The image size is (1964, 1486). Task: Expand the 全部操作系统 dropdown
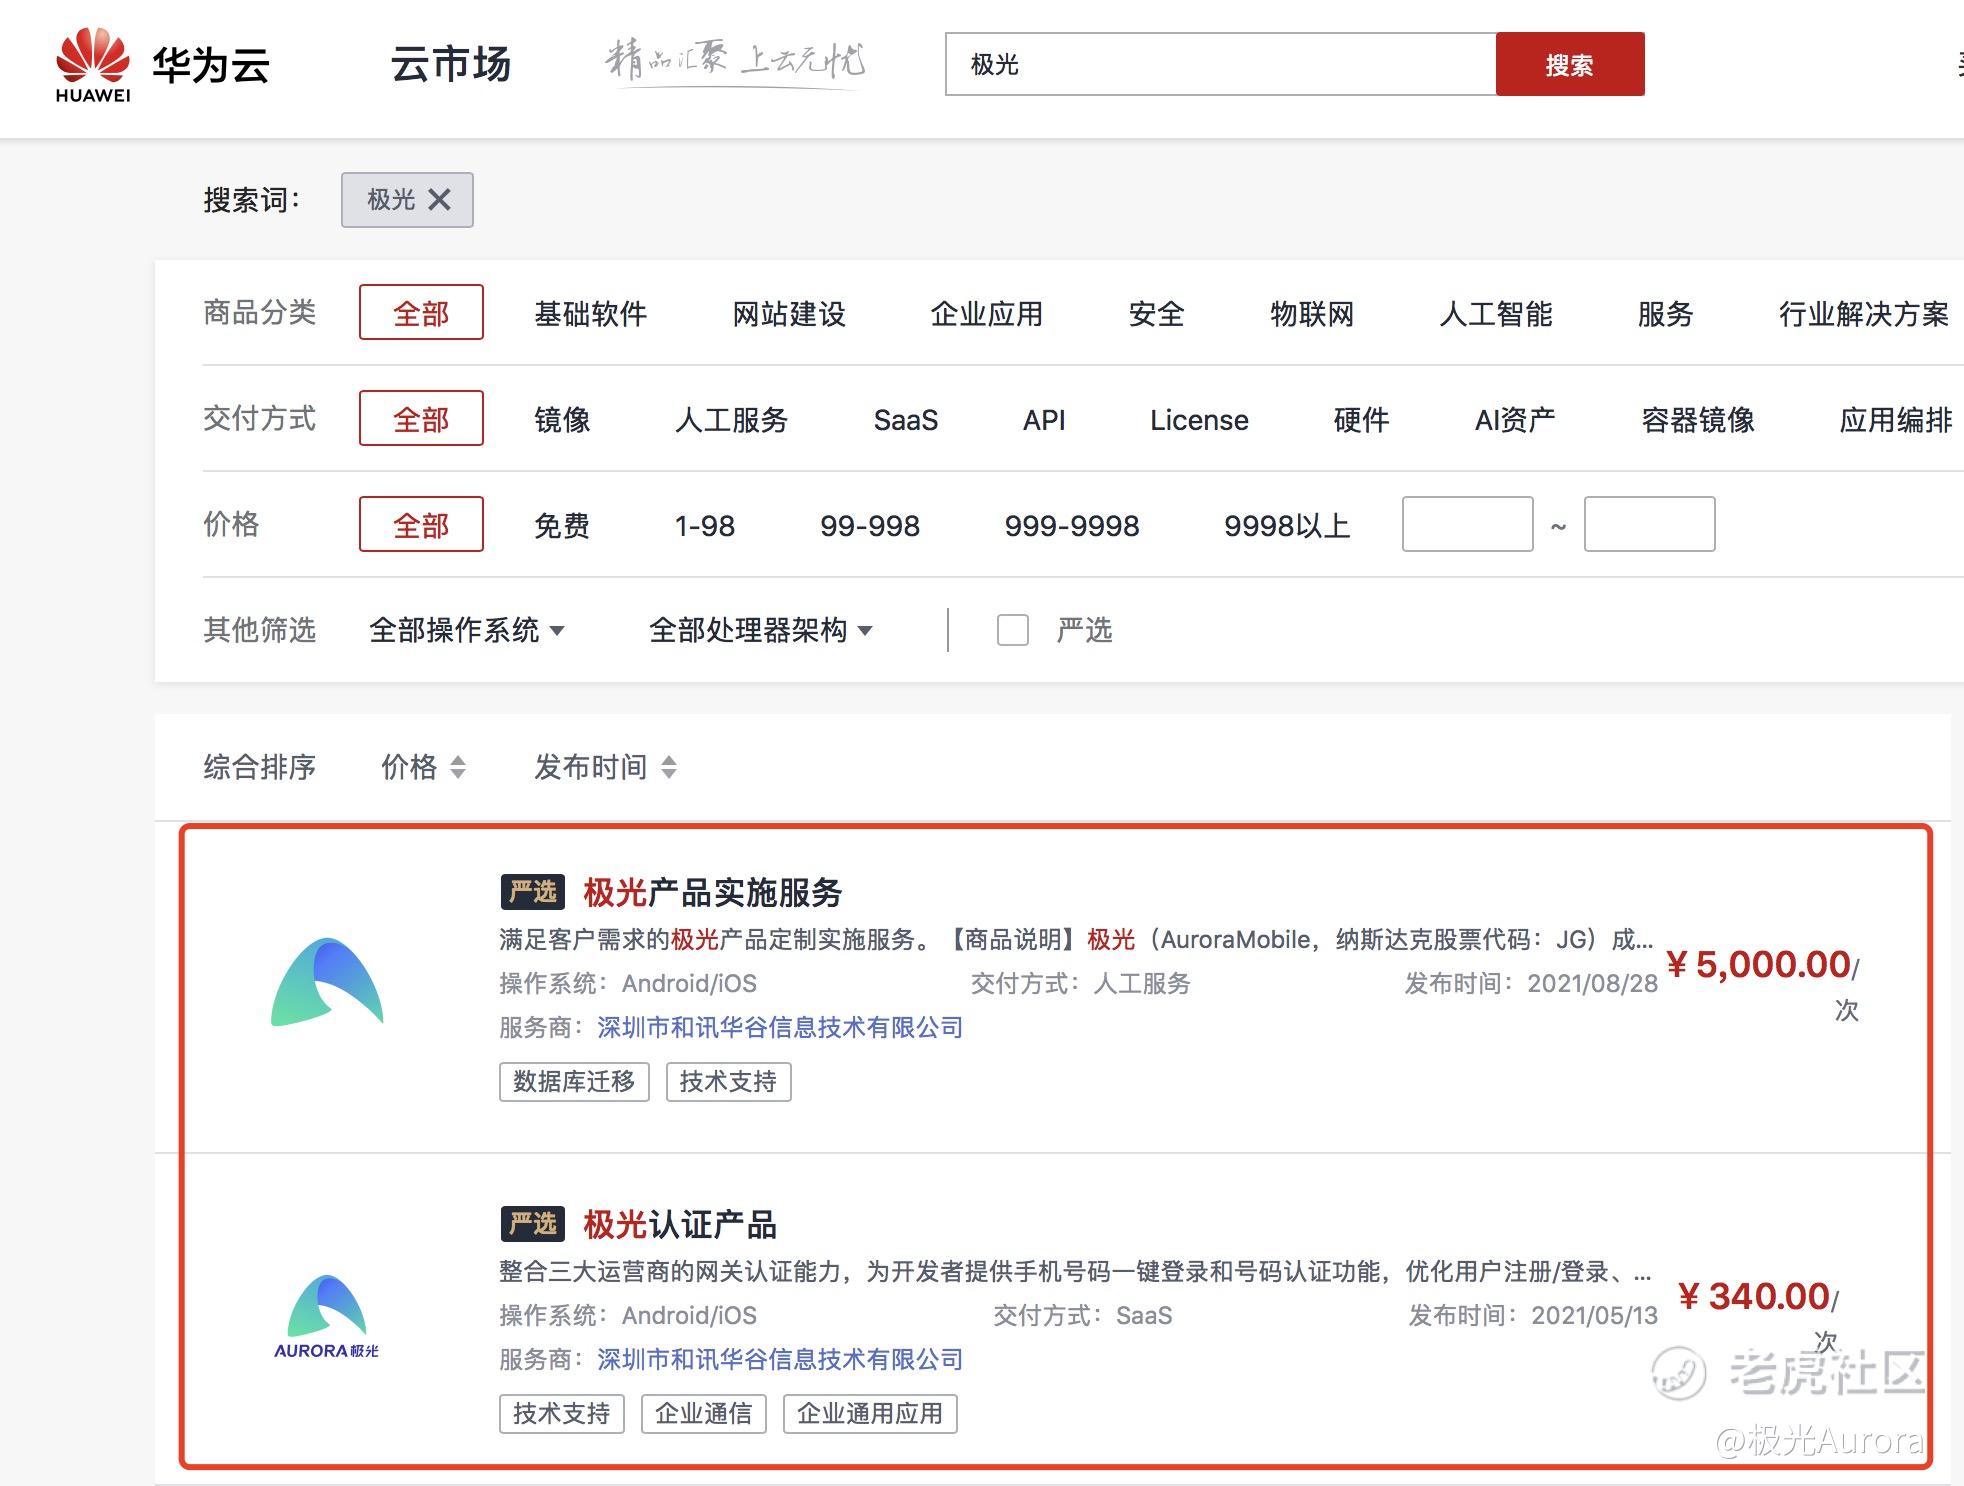pyautogui.click(x=466, y=630)
